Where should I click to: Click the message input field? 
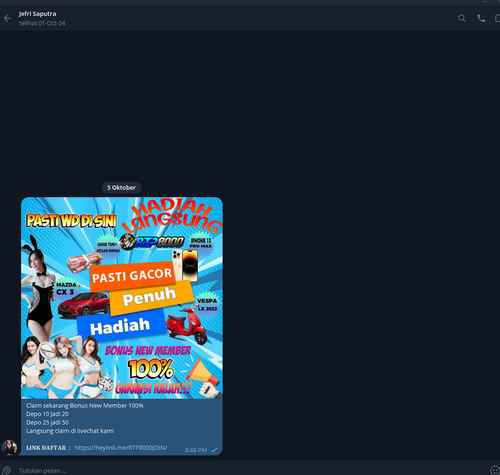pyautogui.click(x=250, y=470)
